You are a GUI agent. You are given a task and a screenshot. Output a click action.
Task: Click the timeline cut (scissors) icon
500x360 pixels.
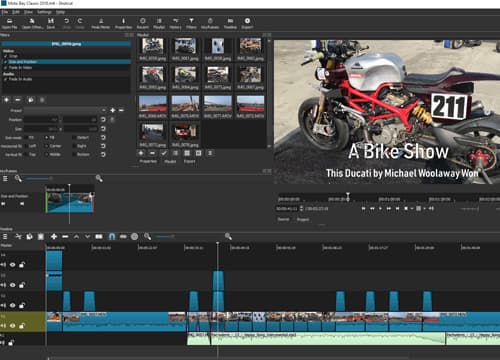click(19, 236)
